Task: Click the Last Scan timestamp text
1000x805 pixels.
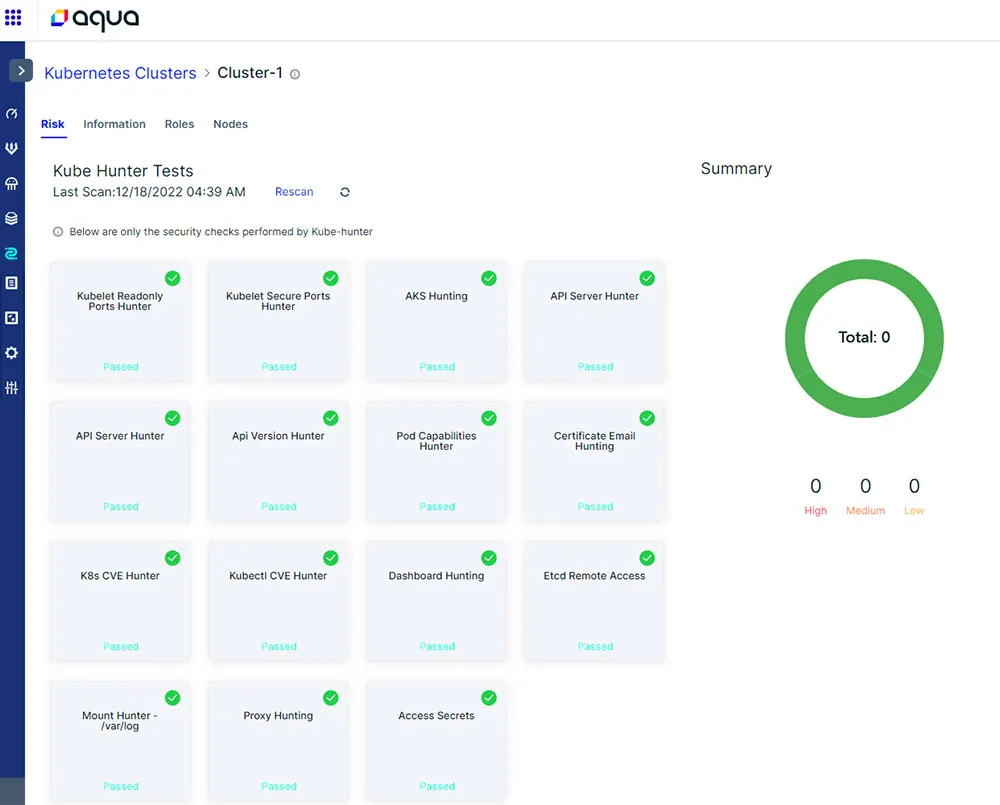Action: 149,192
